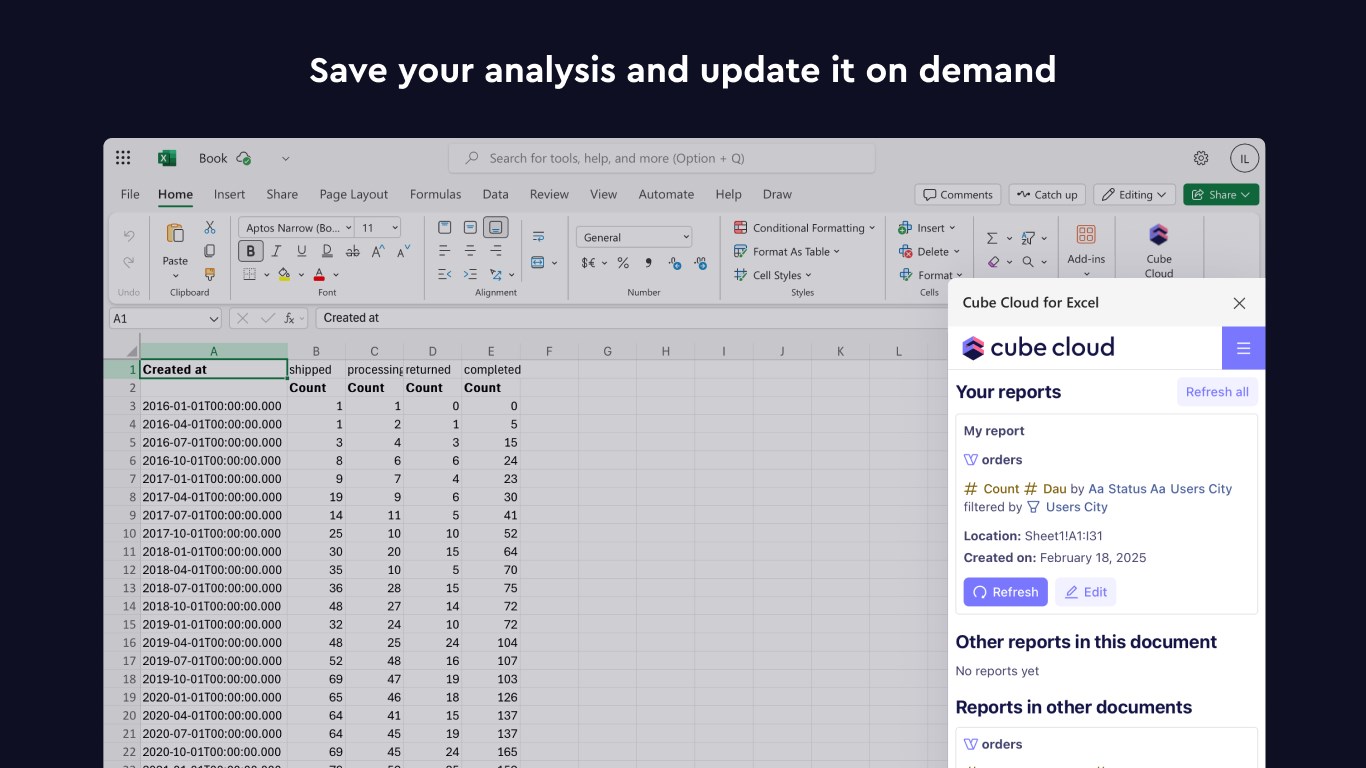Click Decrease Decimal icon
This screenshot has height=768, width=1366.
coord(702,263)
